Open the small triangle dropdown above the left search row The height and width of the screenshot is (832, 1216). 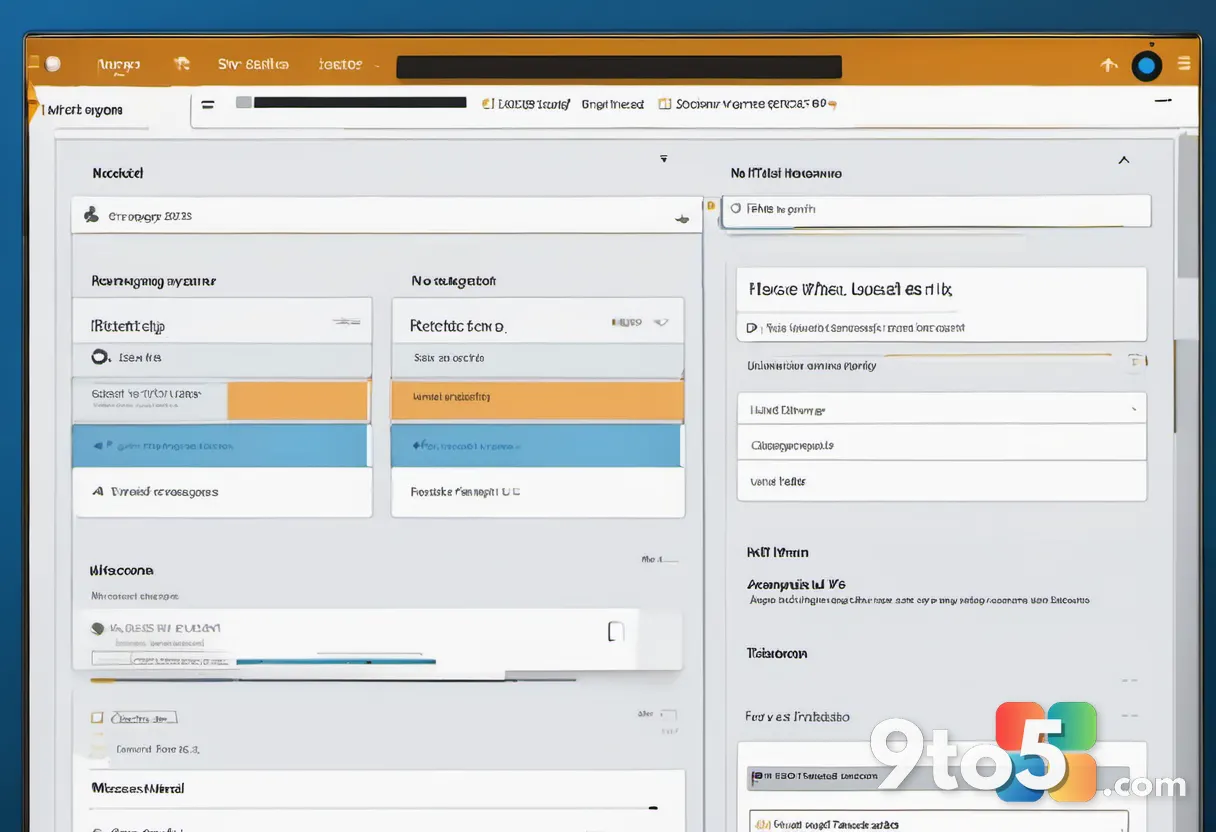663,158
